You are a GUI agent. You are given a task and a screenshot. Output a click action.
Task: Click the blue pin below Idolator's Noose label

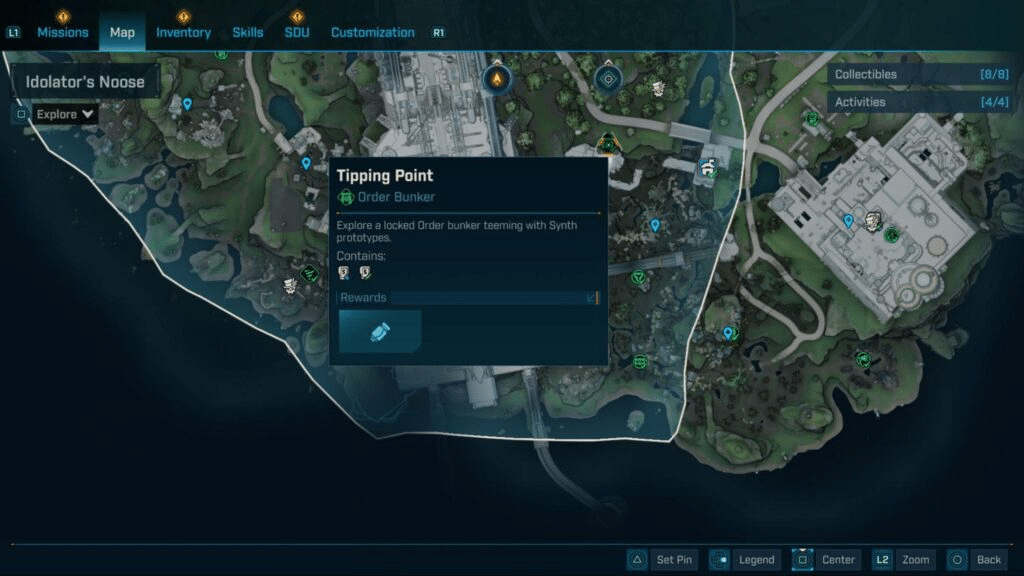click(187, 103)
